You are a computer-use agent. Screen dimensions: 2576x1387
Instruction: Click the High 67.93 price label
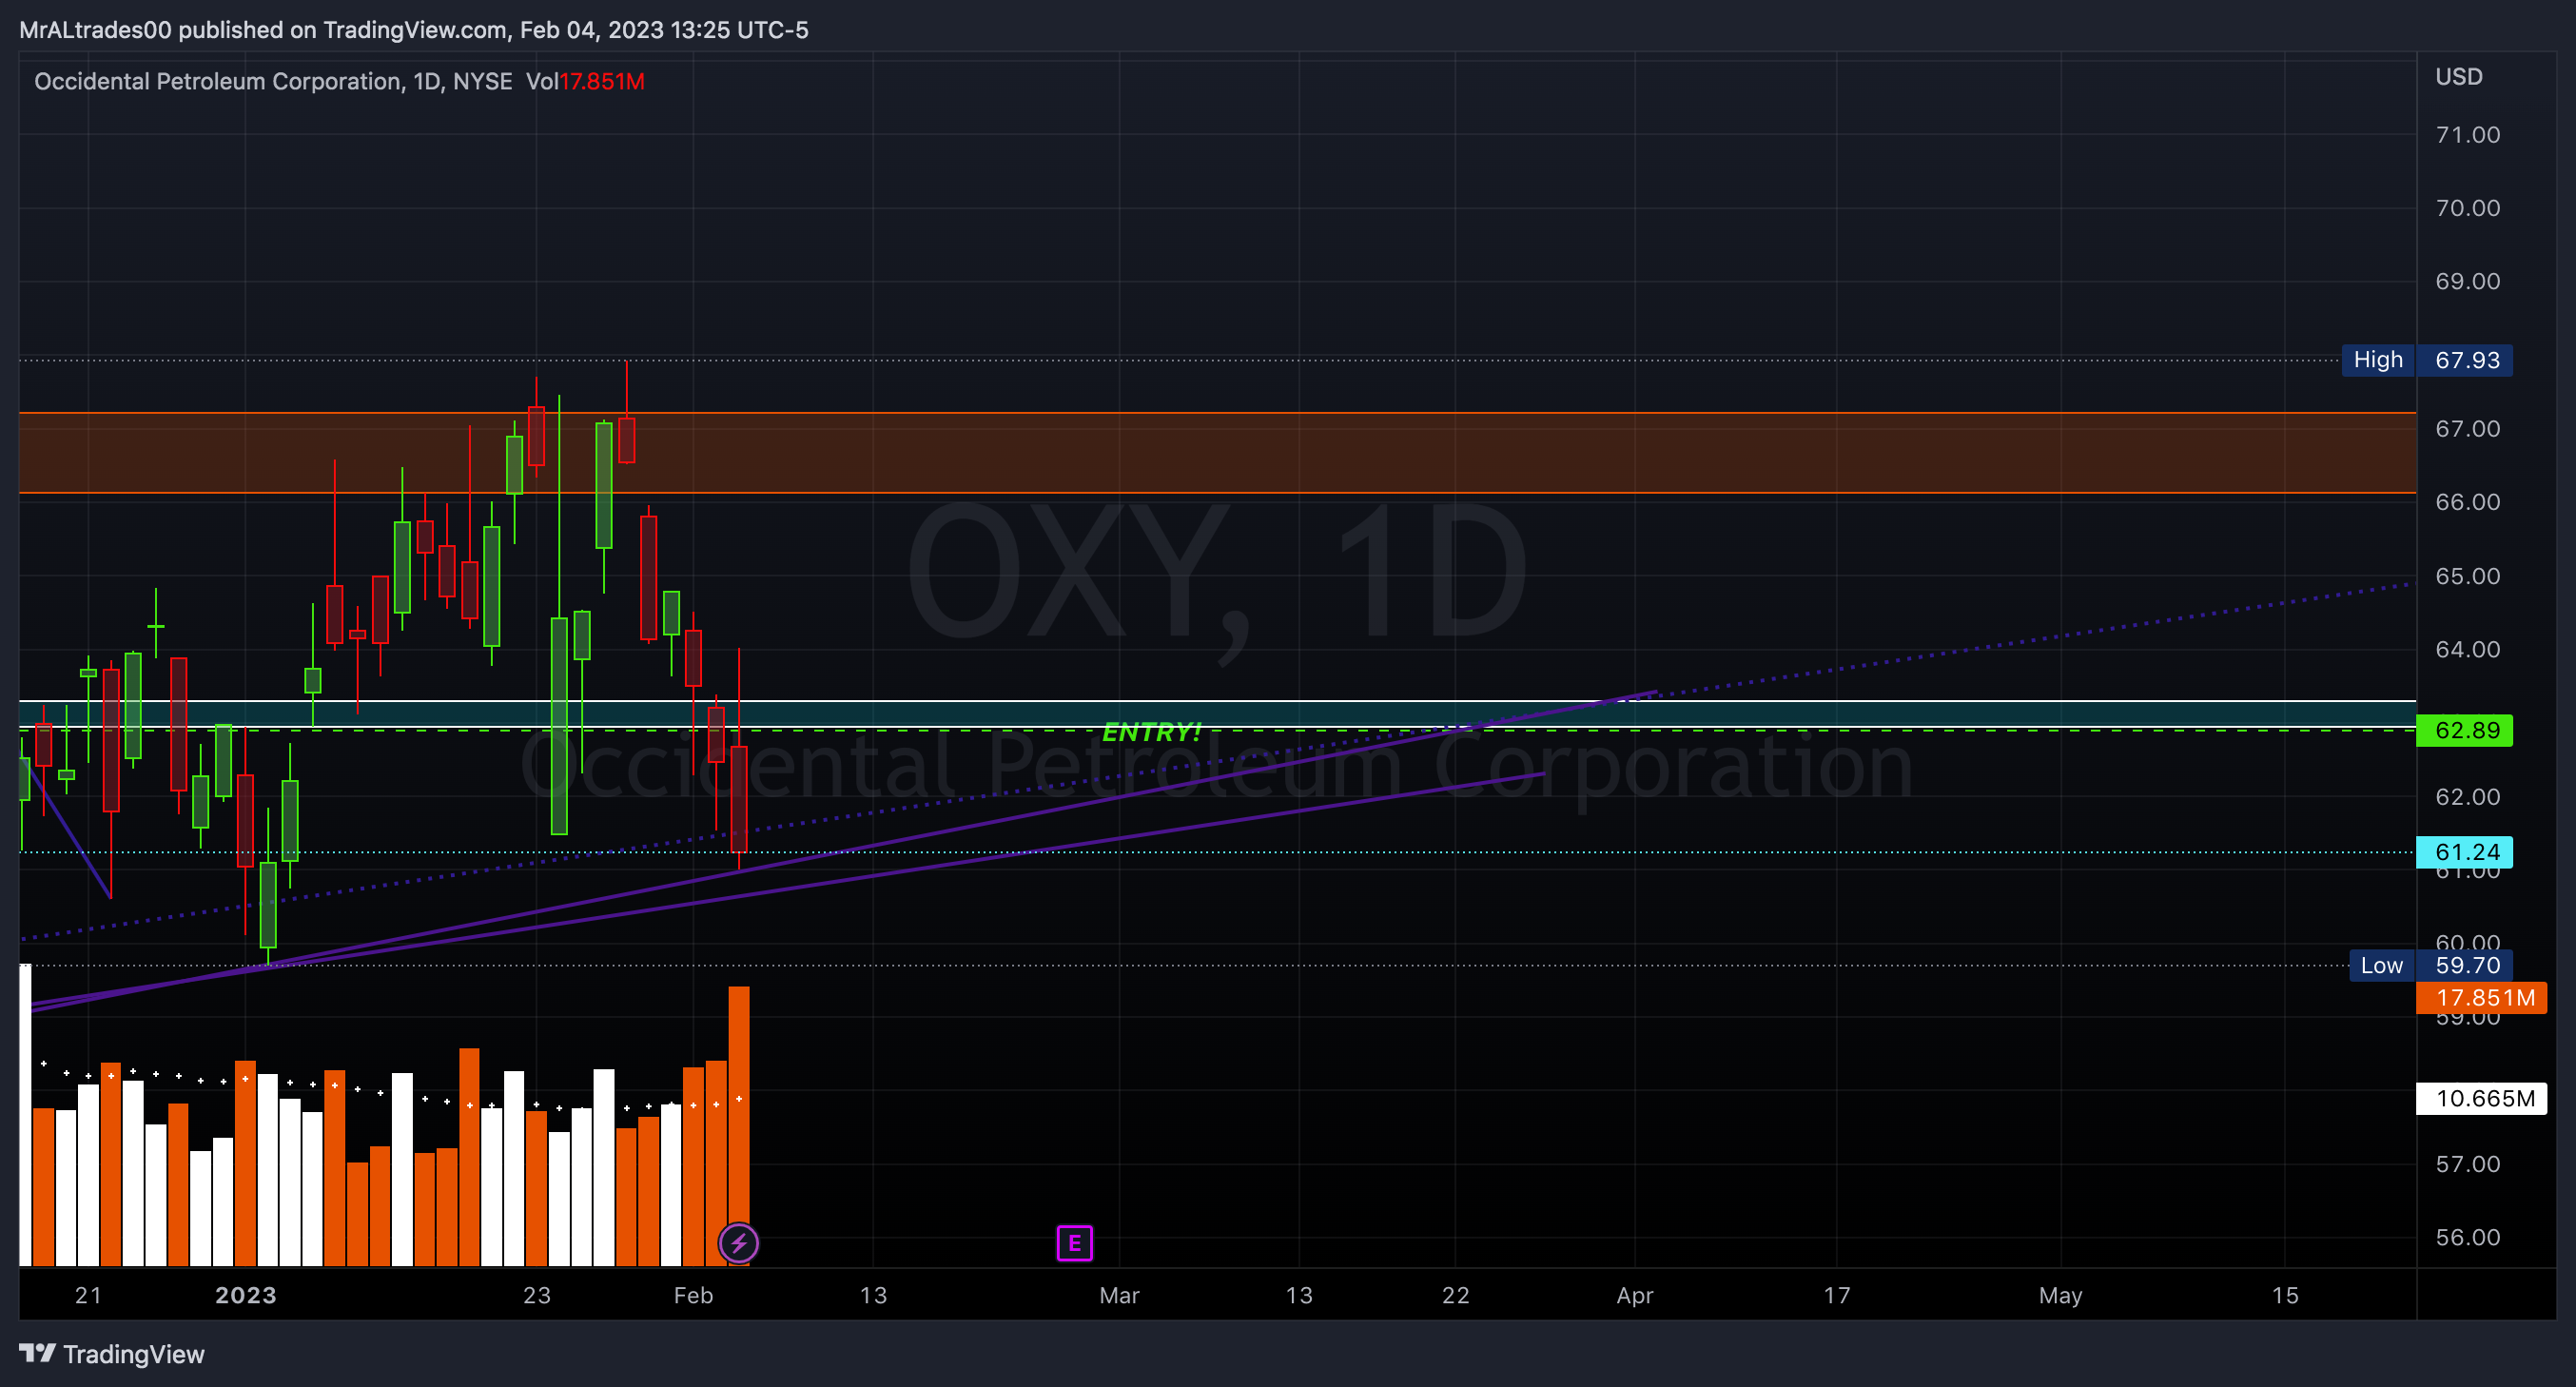pyautogui.click(x=2427, y=360)
